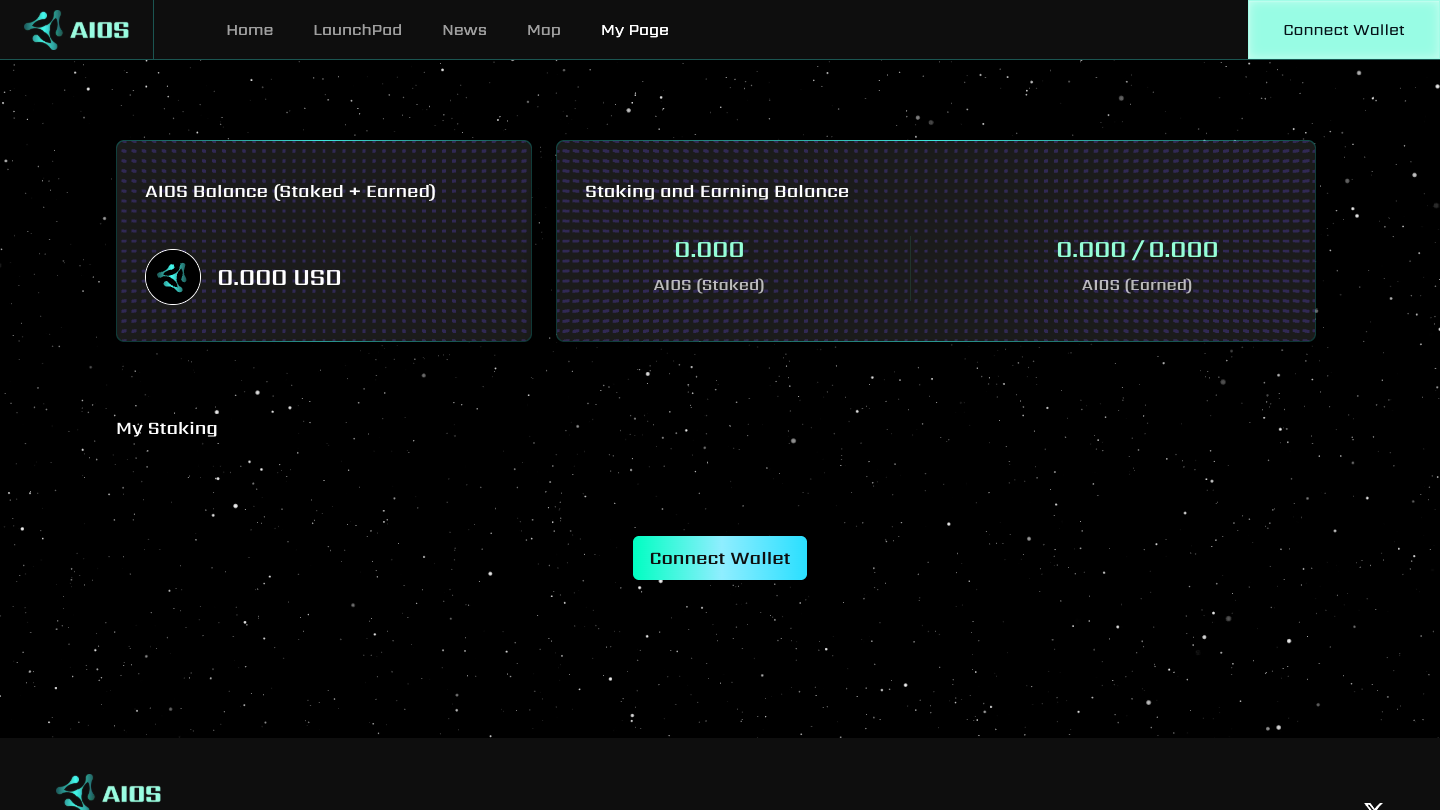Open the News nav item
The image size is (1440, 810).
coord(465,30)
